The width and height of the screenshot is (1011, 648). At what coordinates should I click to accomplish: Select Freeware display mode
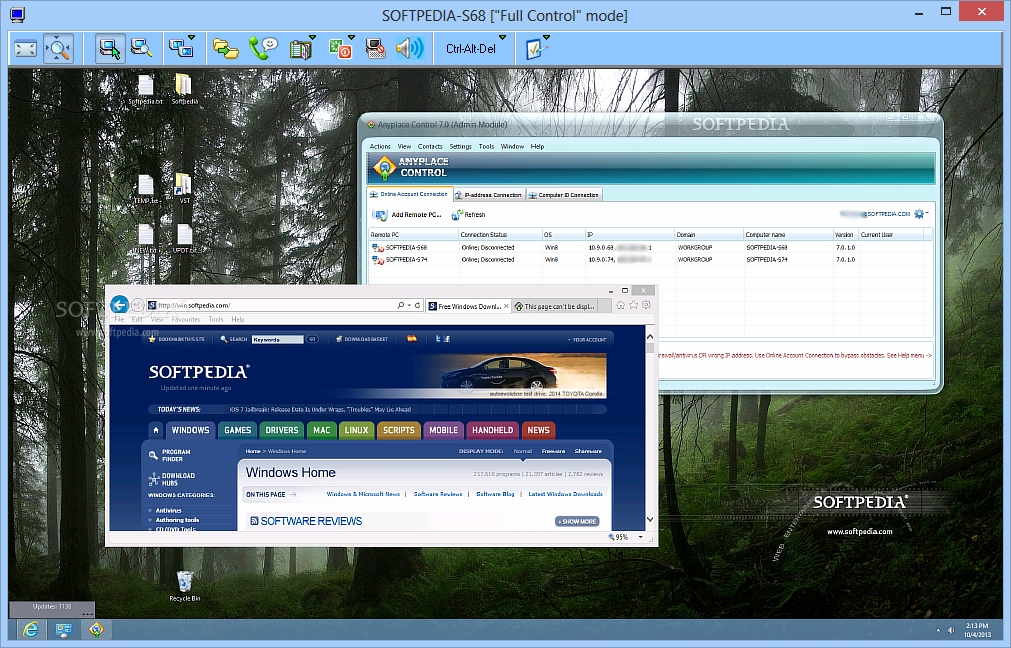click(x=553, y=451)
